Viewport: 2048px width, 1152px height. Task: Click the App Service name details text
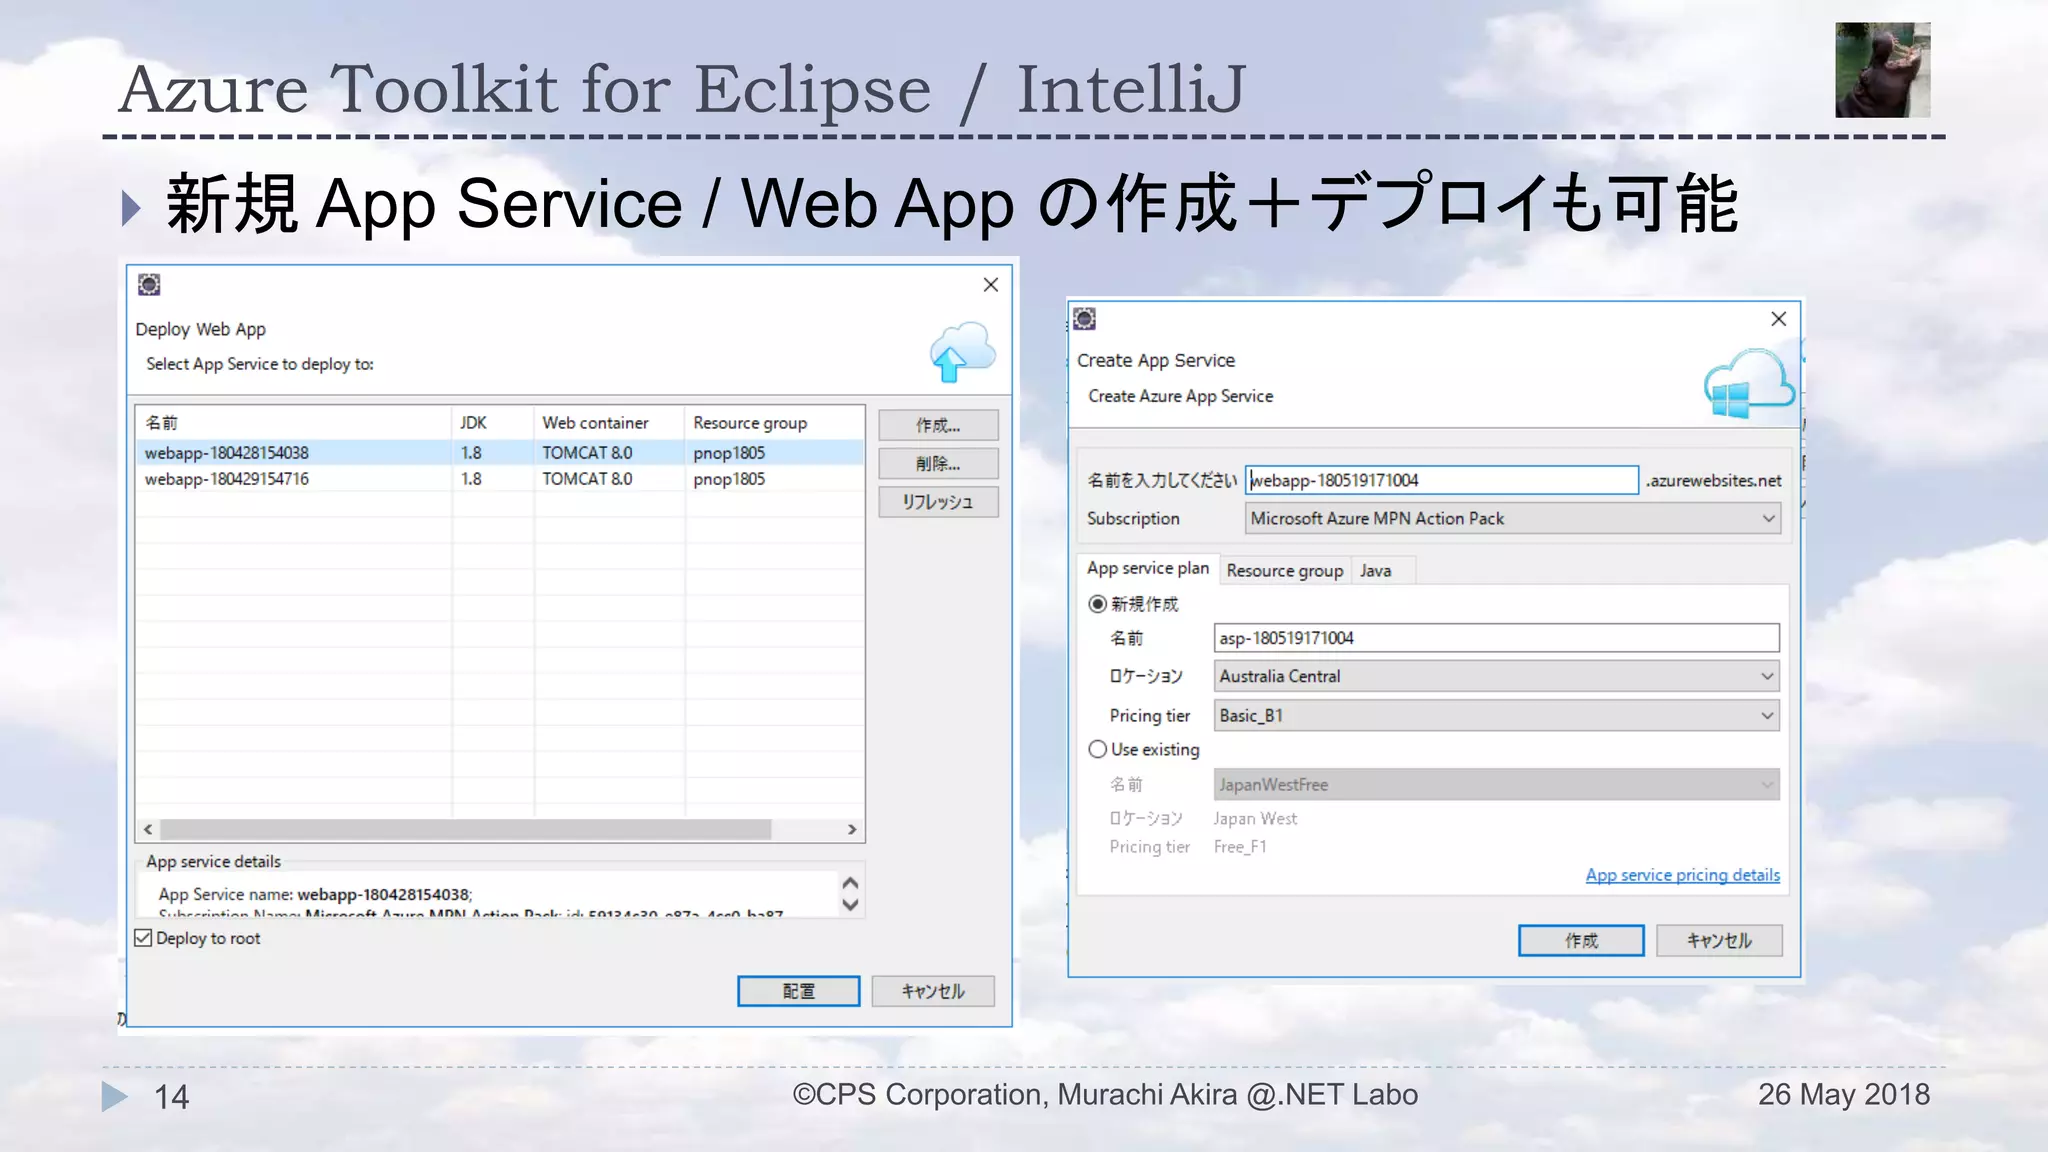(x=315, y=894)
